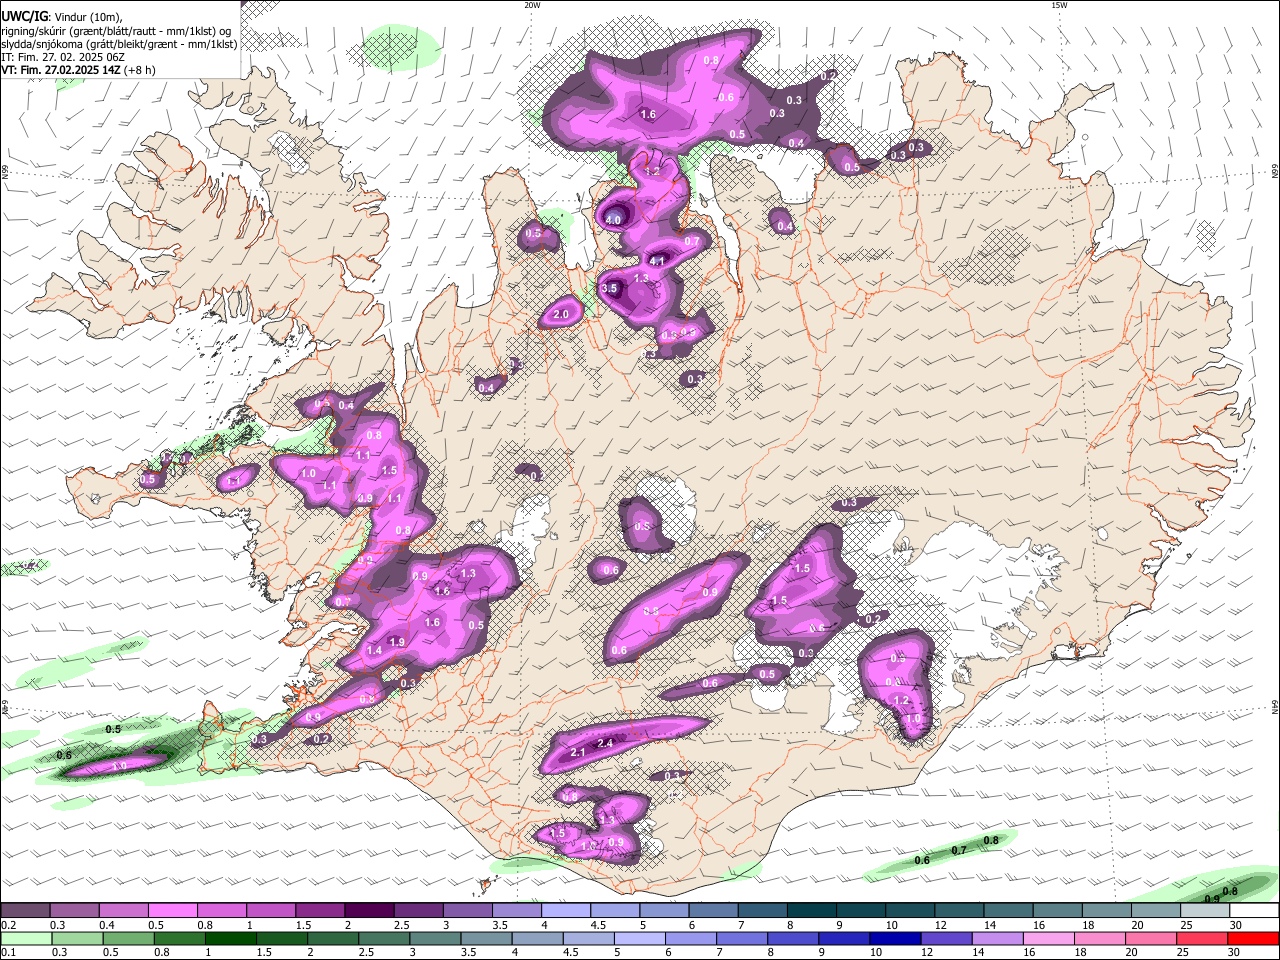Screen dimensions: 1280x960
Task: Click the red-pink 25 rain legend swatch
Action: pos(1204,938)
